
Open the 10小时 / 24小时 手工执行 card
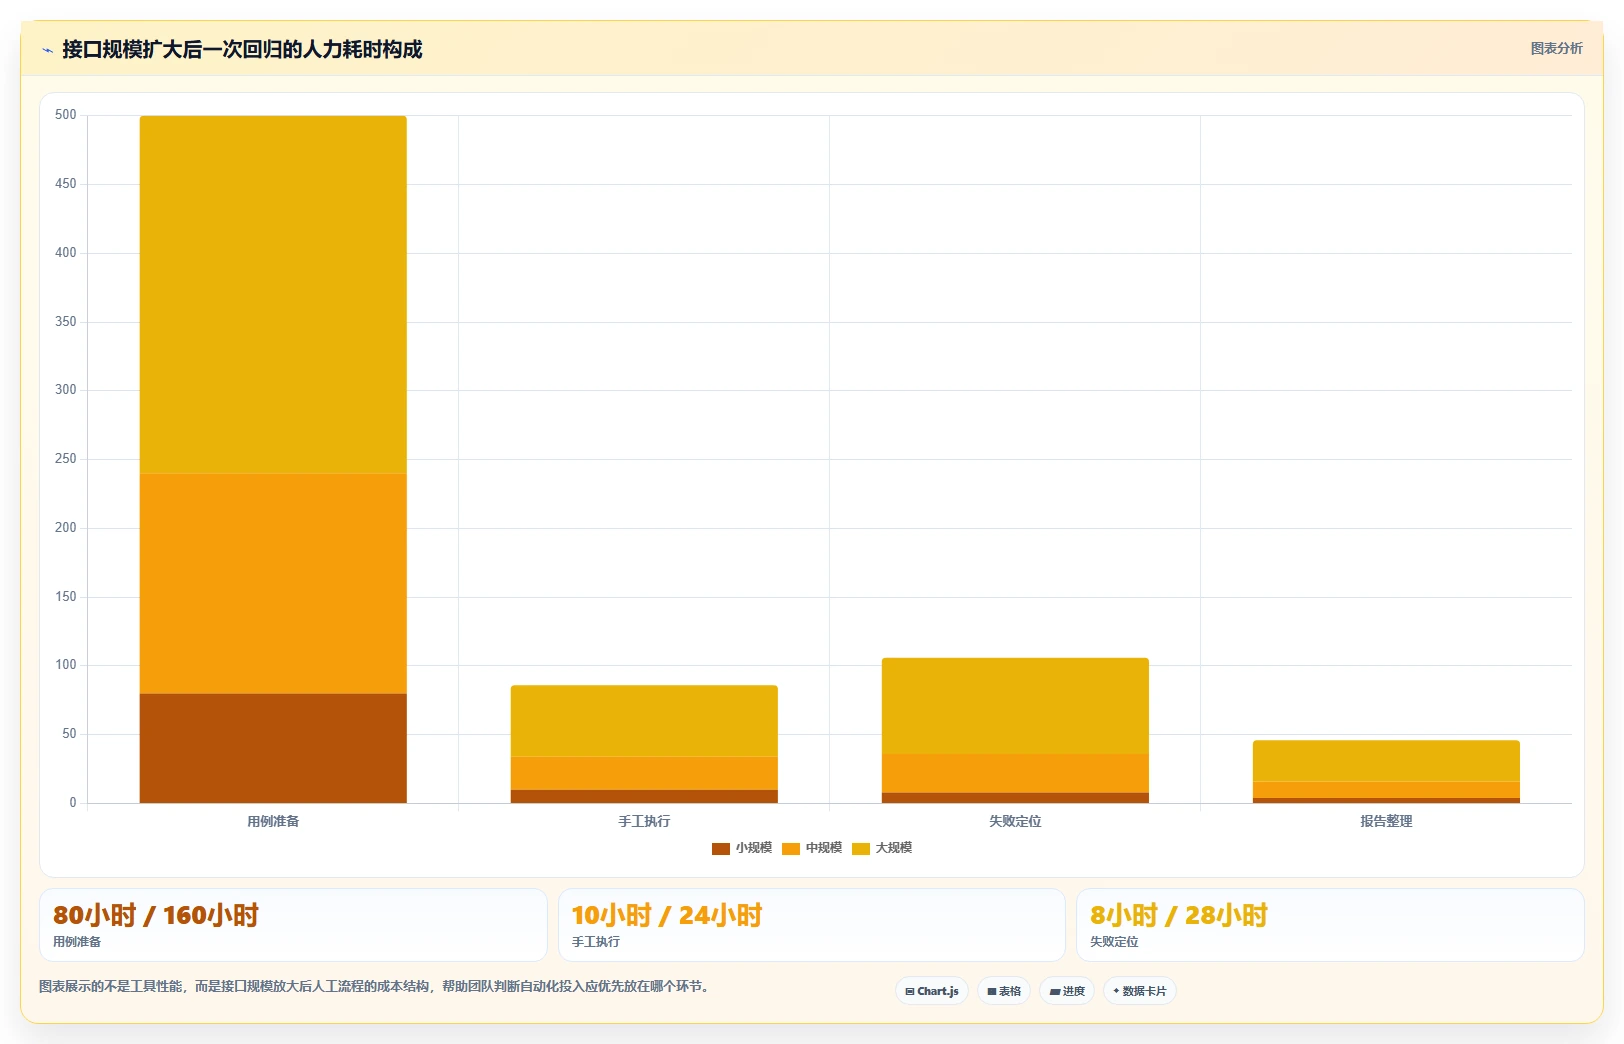(x=812, y=925)
